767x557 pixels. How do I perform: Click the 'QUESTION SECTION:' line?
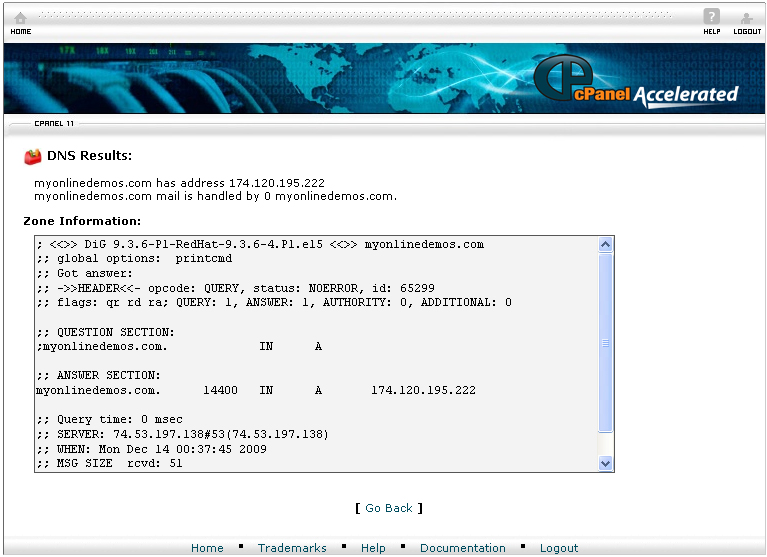[106, 332]
